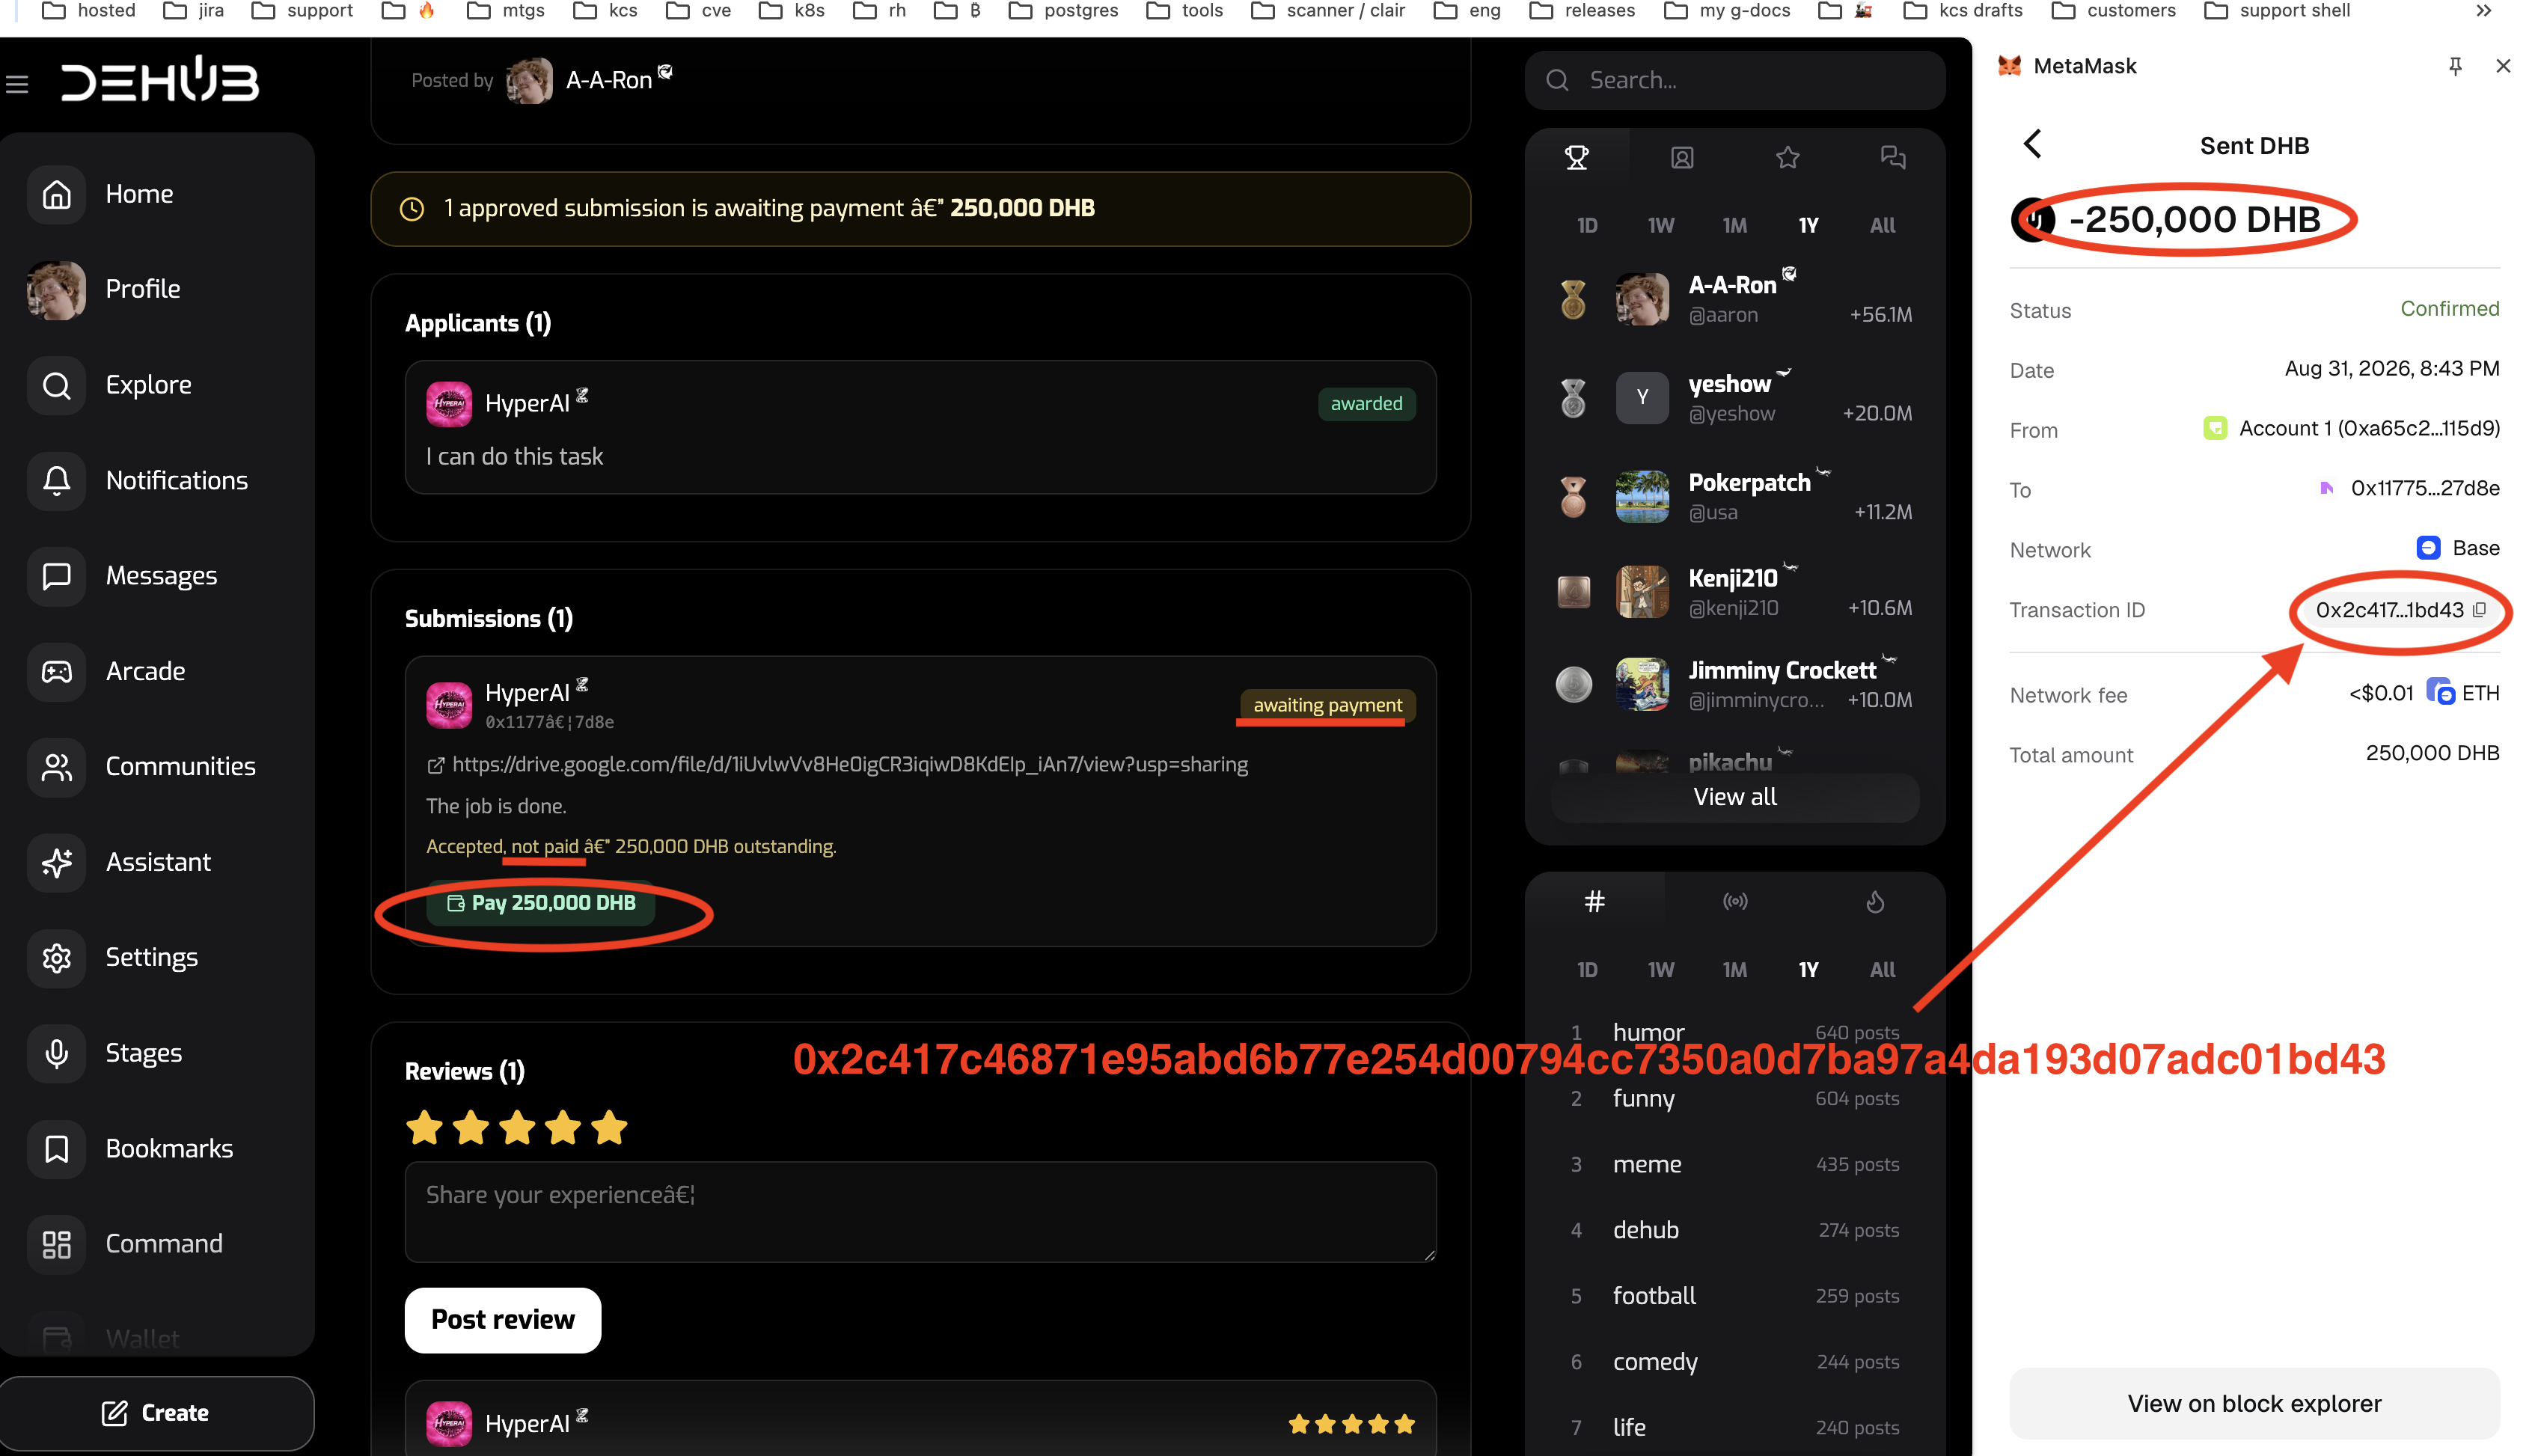Open the 'dehub' trending topic
The width and height of the screenshot is (2538, 1456).
click(x=1646, y=1230)
